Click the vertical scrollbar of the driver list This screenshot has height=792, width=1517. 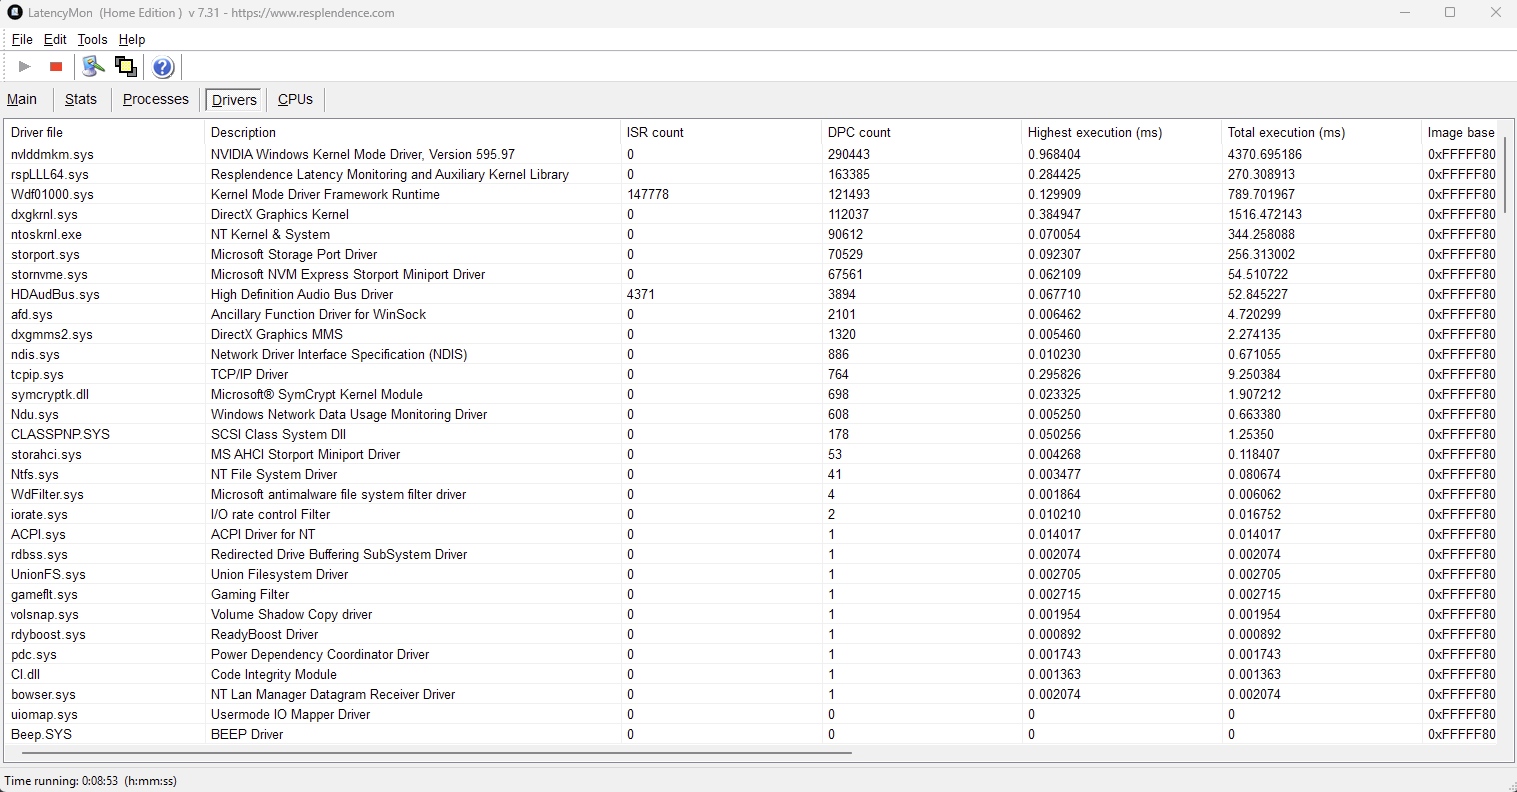click(x=1505, y=180)
